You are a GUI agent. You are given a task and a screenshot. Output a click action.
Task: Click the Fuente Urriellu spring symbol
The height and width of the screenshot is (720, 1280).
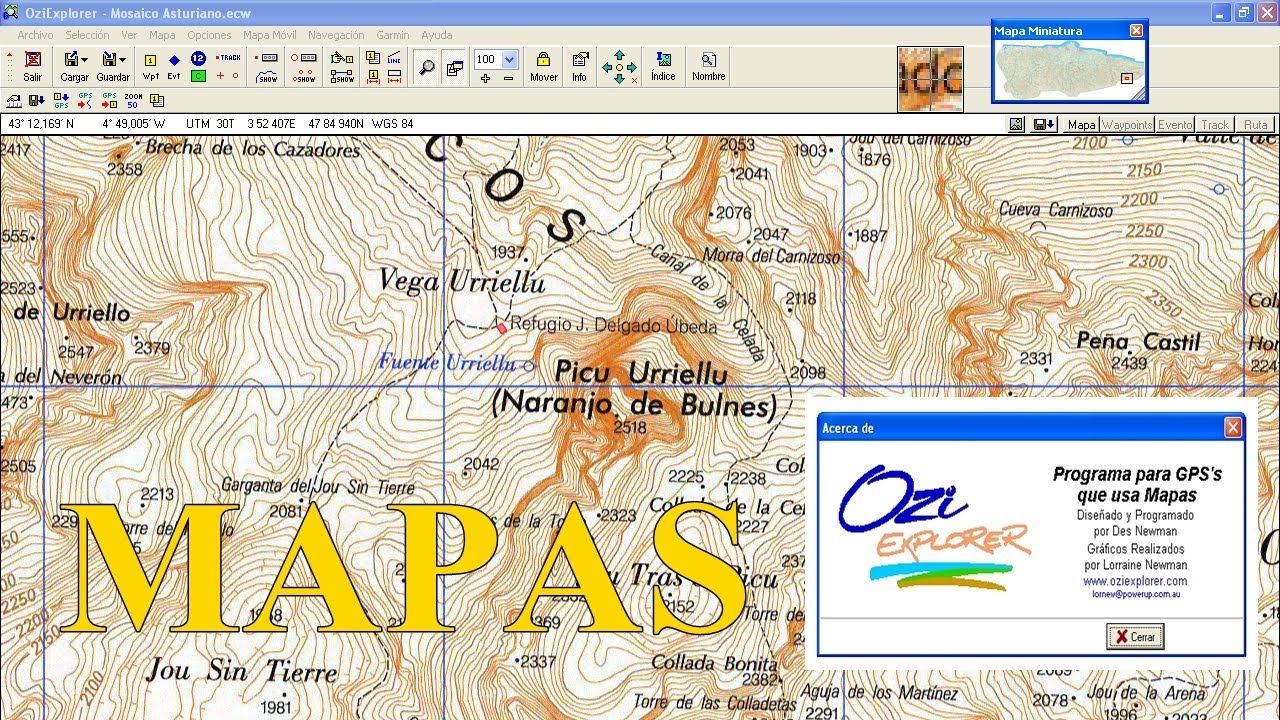[529, 366]
